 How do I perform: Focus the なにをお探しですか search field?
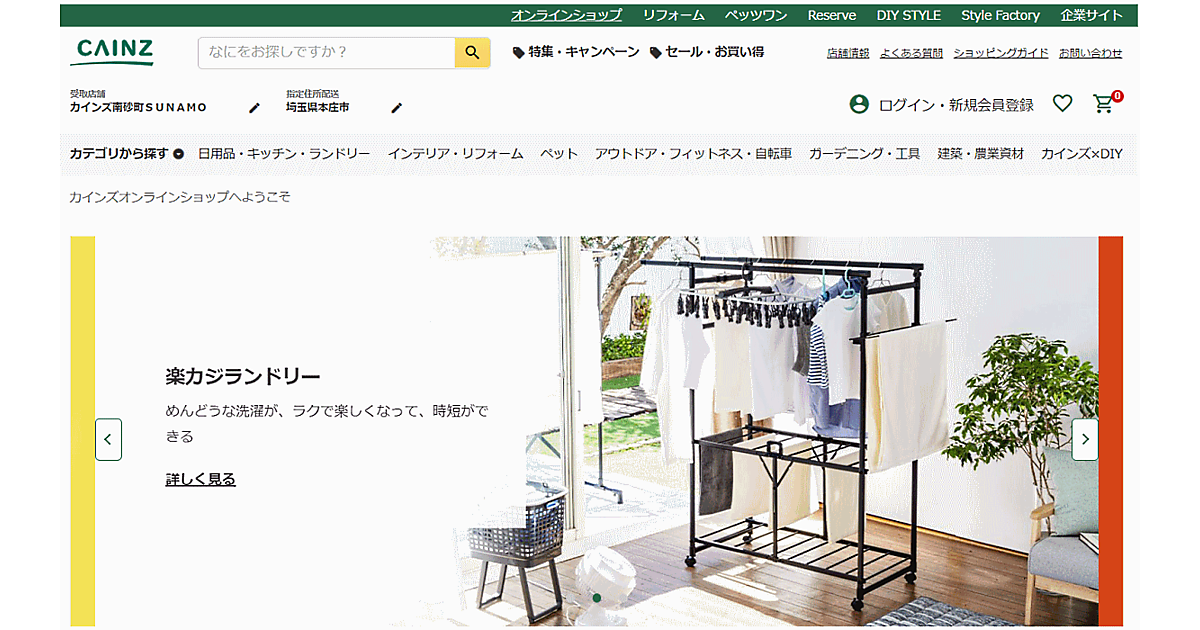[326, 52]
